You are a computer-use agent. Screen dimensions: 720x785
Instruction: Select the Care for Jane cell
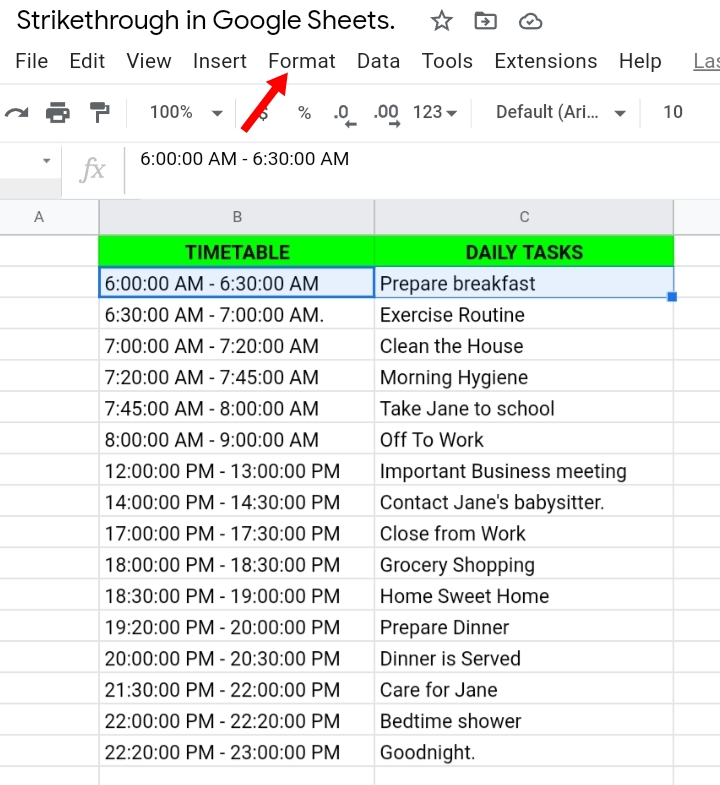[524, 689]
